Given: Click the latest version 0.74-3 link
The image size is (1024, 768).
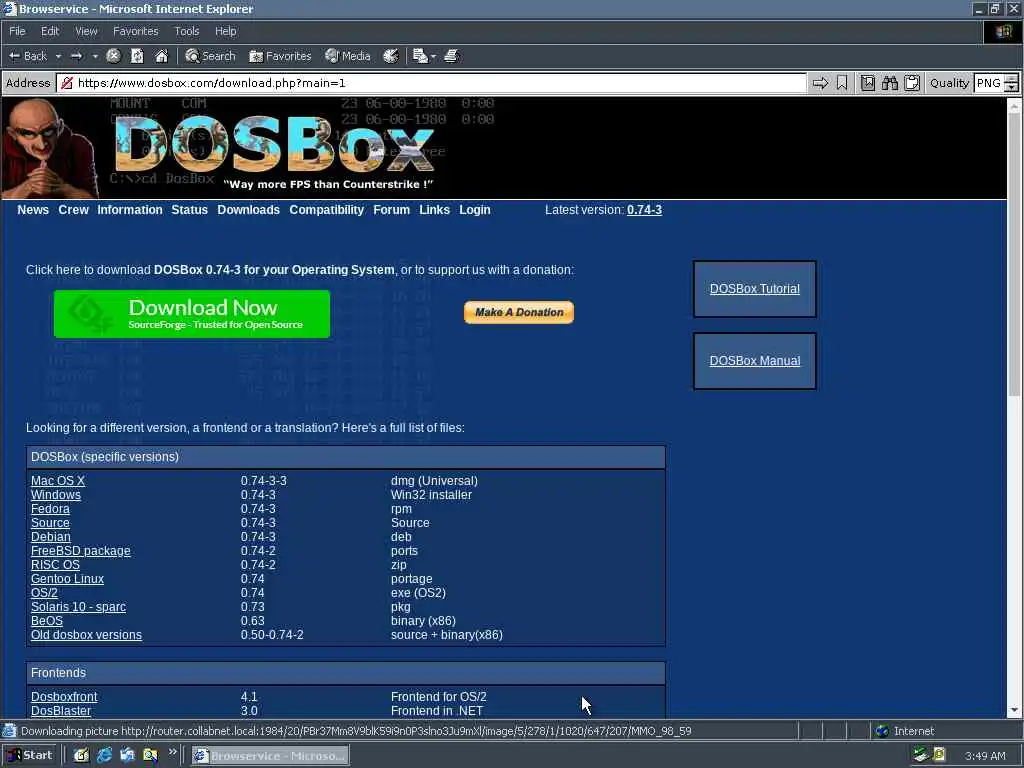Looking at the screenshot, I should coord(644,210).
